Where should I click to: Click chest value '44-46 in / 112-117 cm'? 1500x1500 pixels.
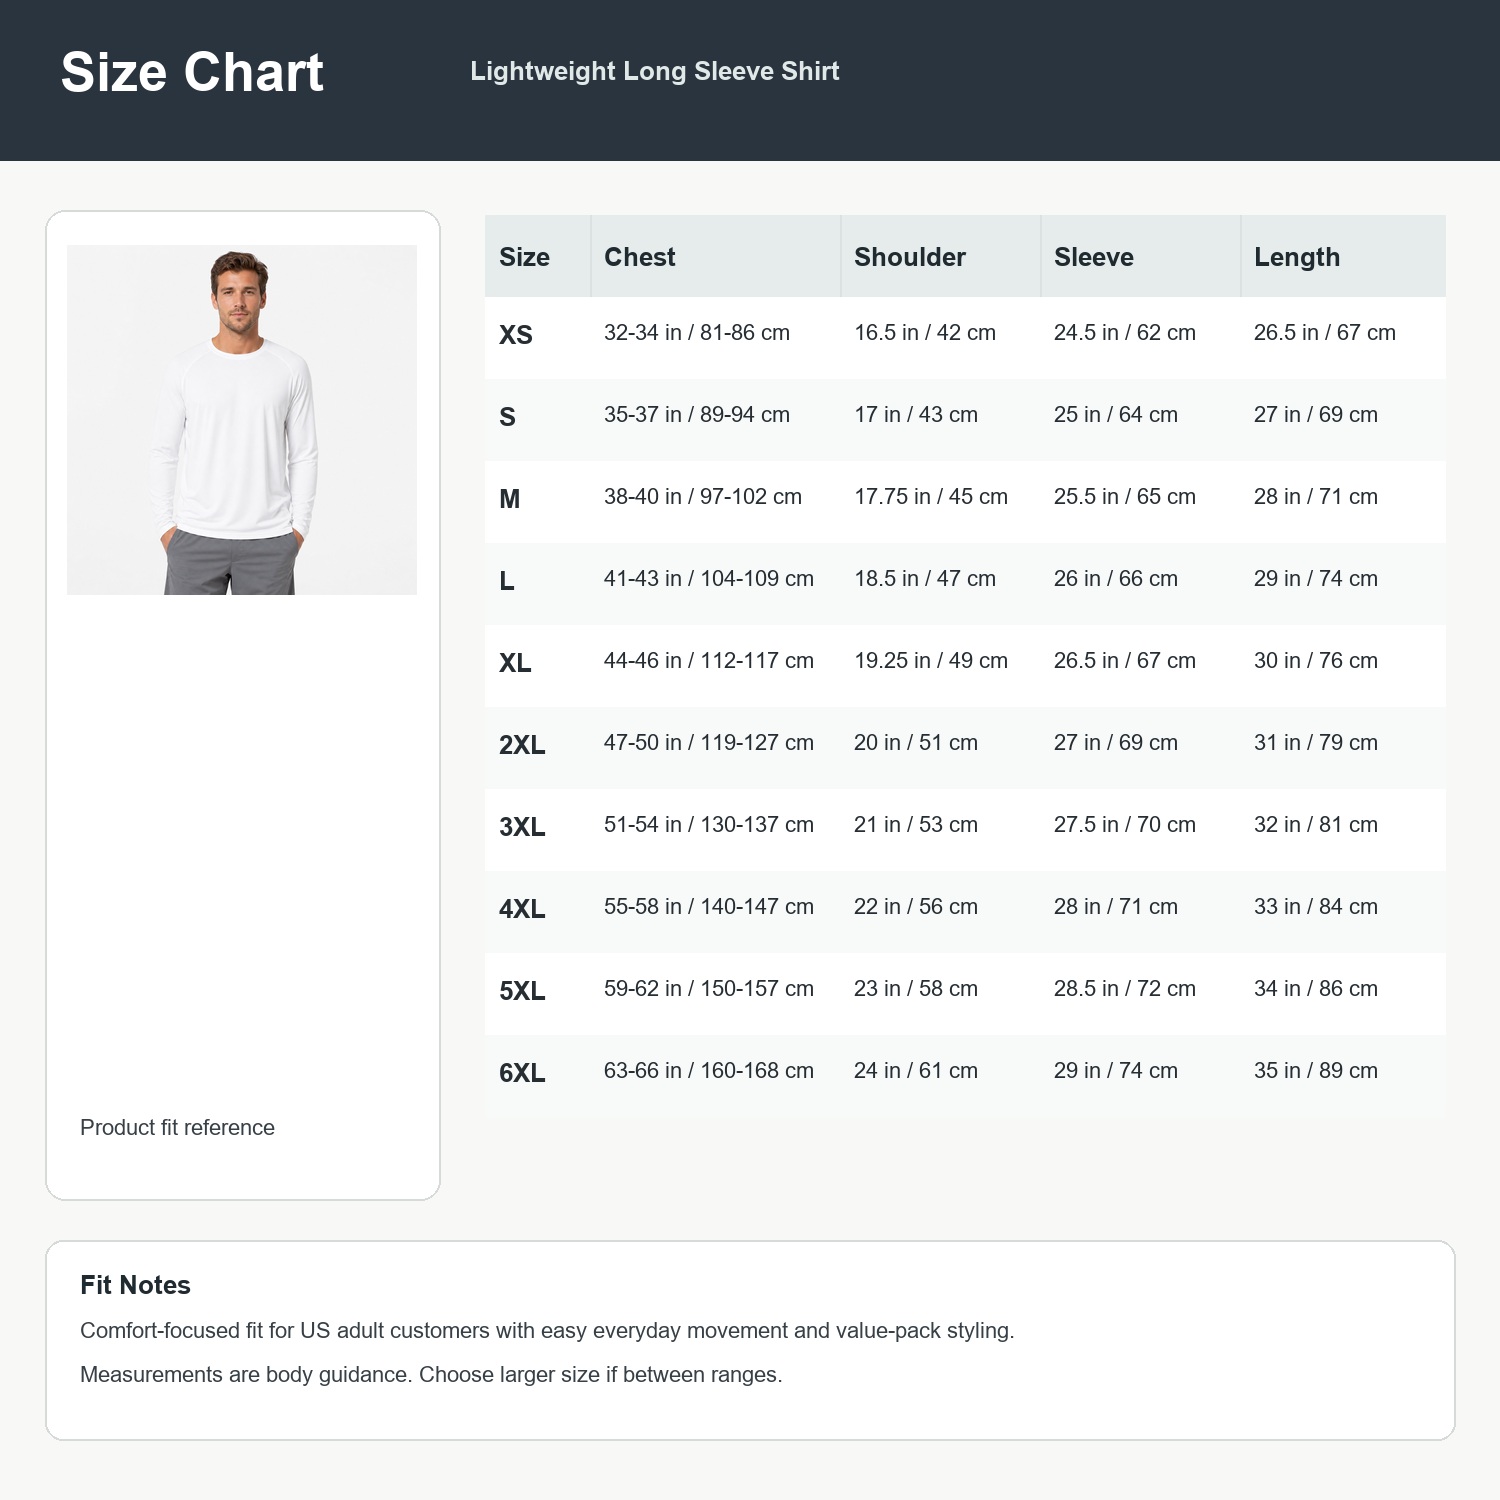pyautogui.click(x=709, y=661)
